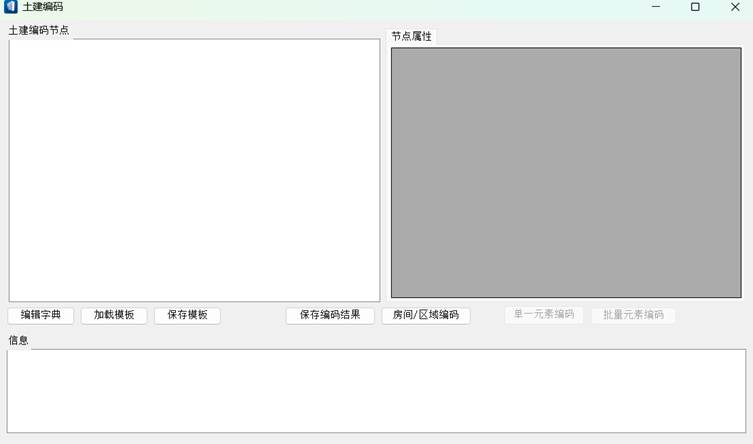Open 房间/区域编码
Image resolution: width=753 pixels, height=444 pixels.
click(x=426, y=315)
